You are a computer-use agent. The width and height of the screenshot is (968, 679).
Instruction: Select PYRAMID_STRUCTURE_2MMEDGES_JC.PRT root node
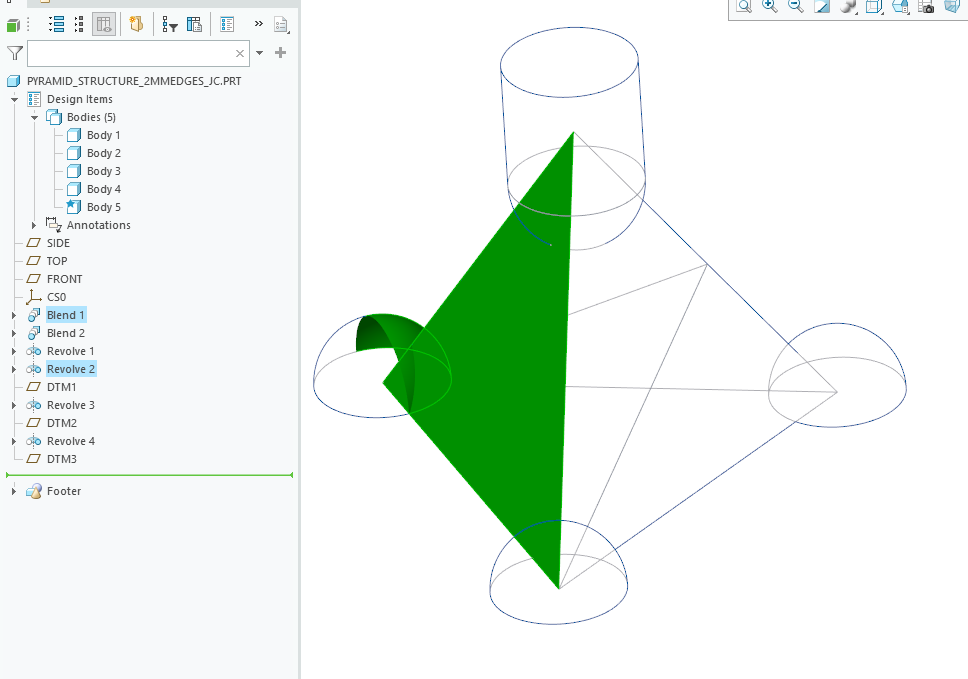coord(134,81)
